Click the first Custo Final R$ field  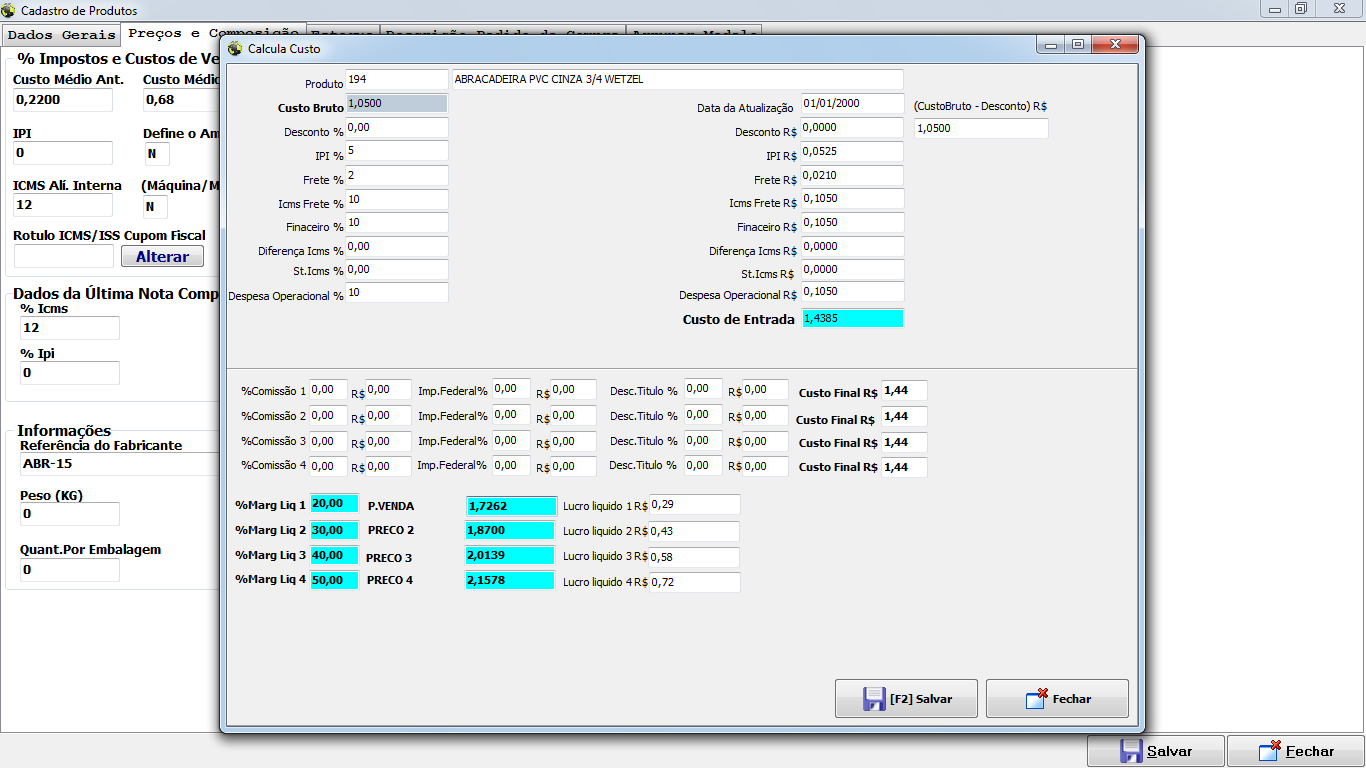click(x=904, y=391)
